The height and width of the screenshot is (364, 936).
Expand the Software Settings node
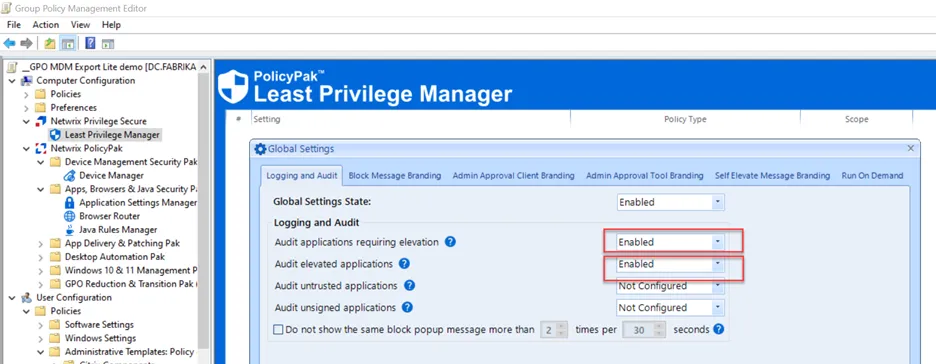pyautogui.click(x=41, y=325)
